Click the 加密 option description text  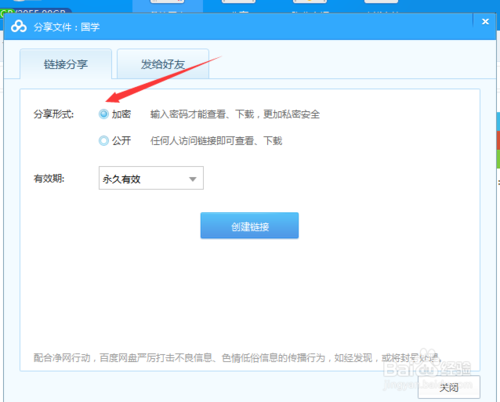click(235, 114)
